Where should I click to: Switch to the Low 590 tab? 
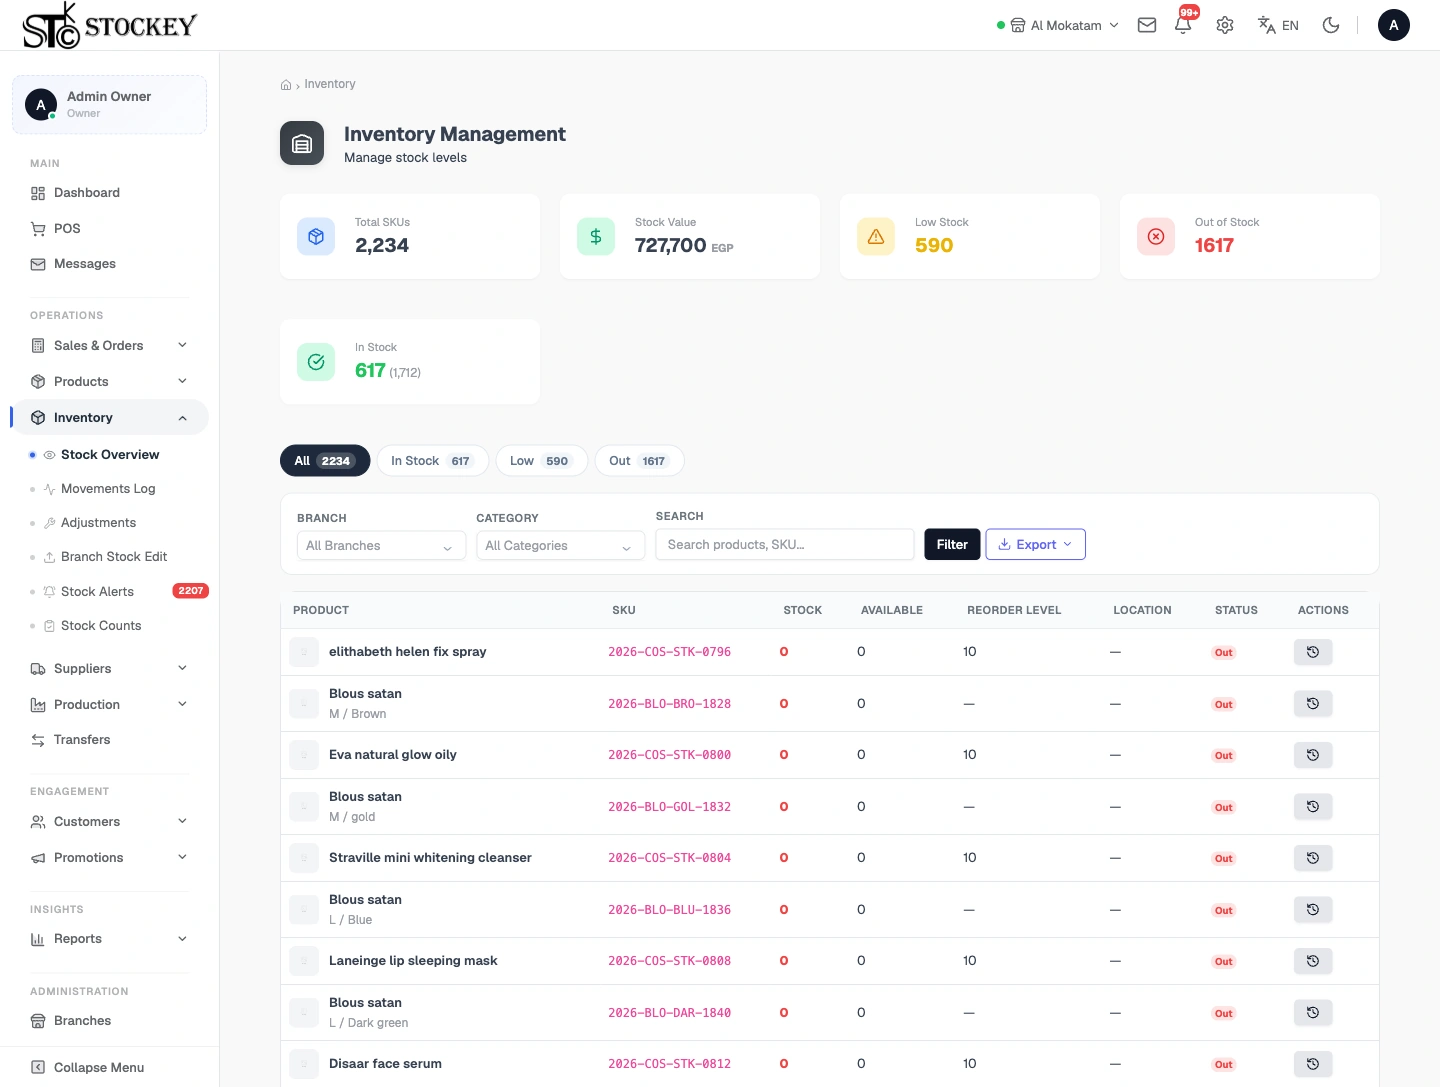(x=541, y=461)
